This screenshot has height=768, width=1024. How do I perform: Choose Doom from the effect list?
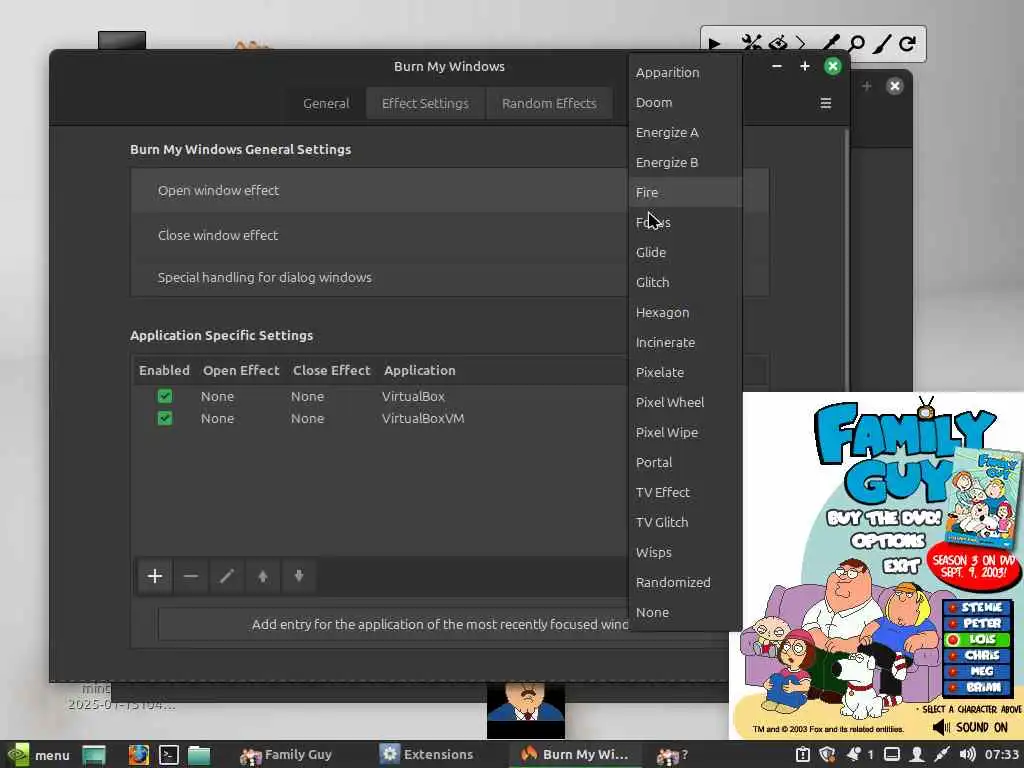click(685, 103)
